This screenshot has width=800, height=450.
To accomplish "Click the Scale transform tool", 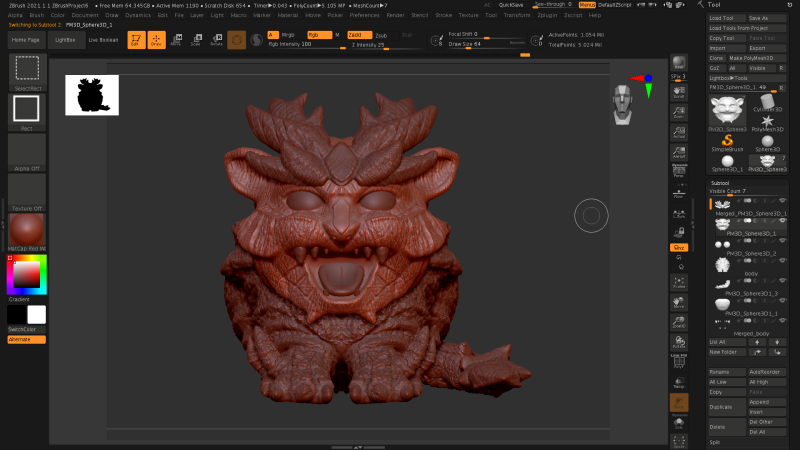I will pyautogui.click(x=195, y=39).
